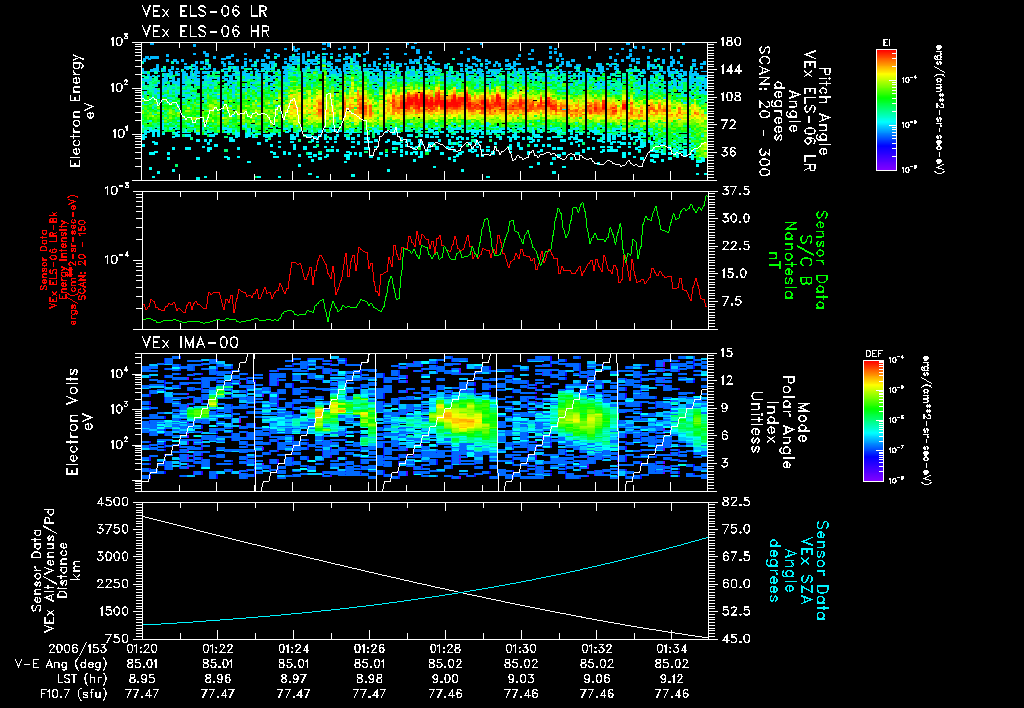Click the '2006/153' date label
Screen dimensions: 1024x708
coord(77,650)
